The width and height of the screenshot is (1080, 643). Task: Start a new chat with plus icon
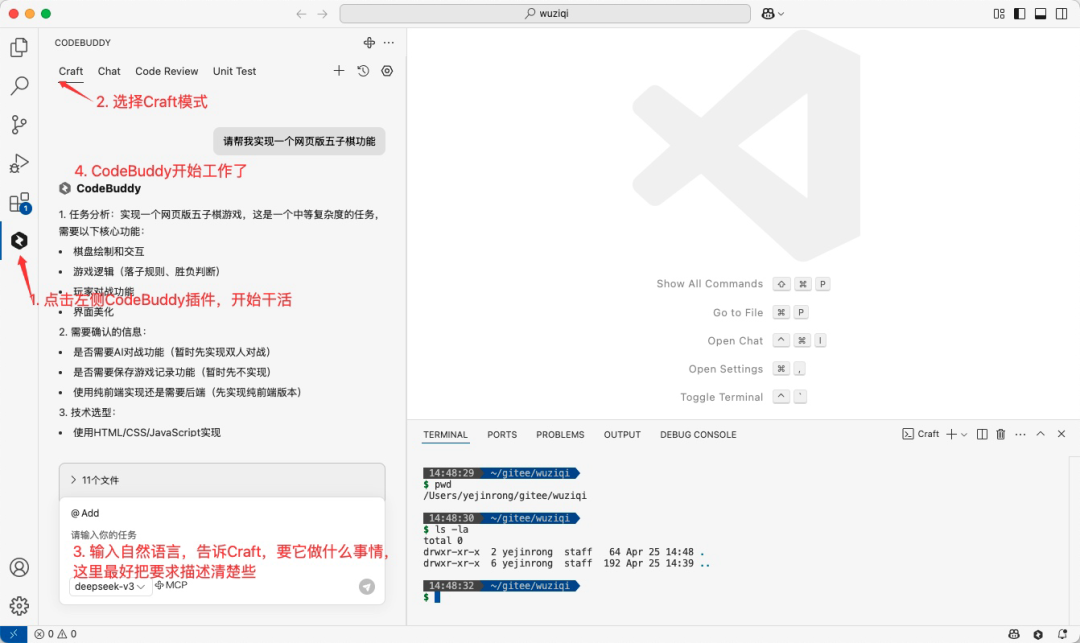coord(339,70)
